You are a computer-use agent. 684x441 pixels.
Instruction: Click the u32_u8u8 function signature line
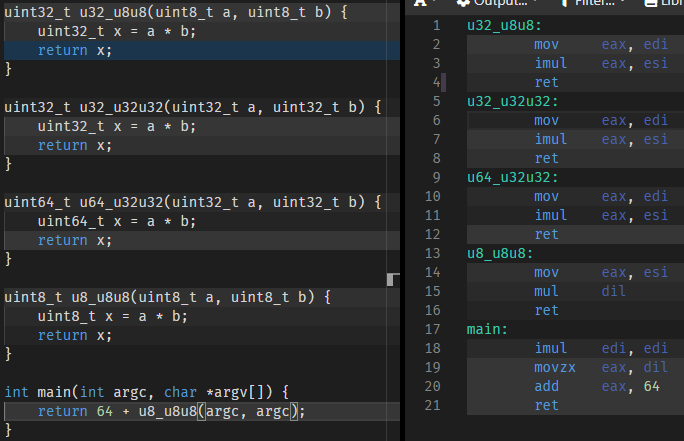point(176,12)
